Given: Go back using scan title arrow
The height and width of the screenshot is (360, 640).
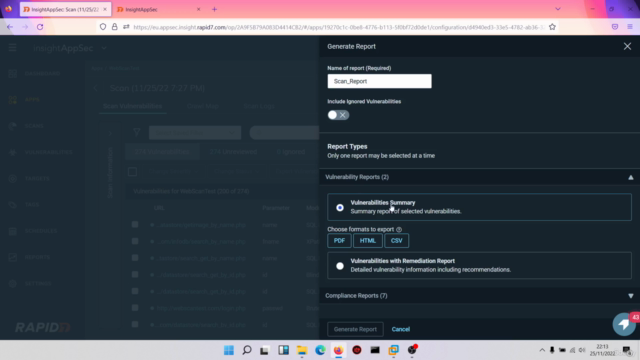Looking at the screenshot, I should point(96,88).
